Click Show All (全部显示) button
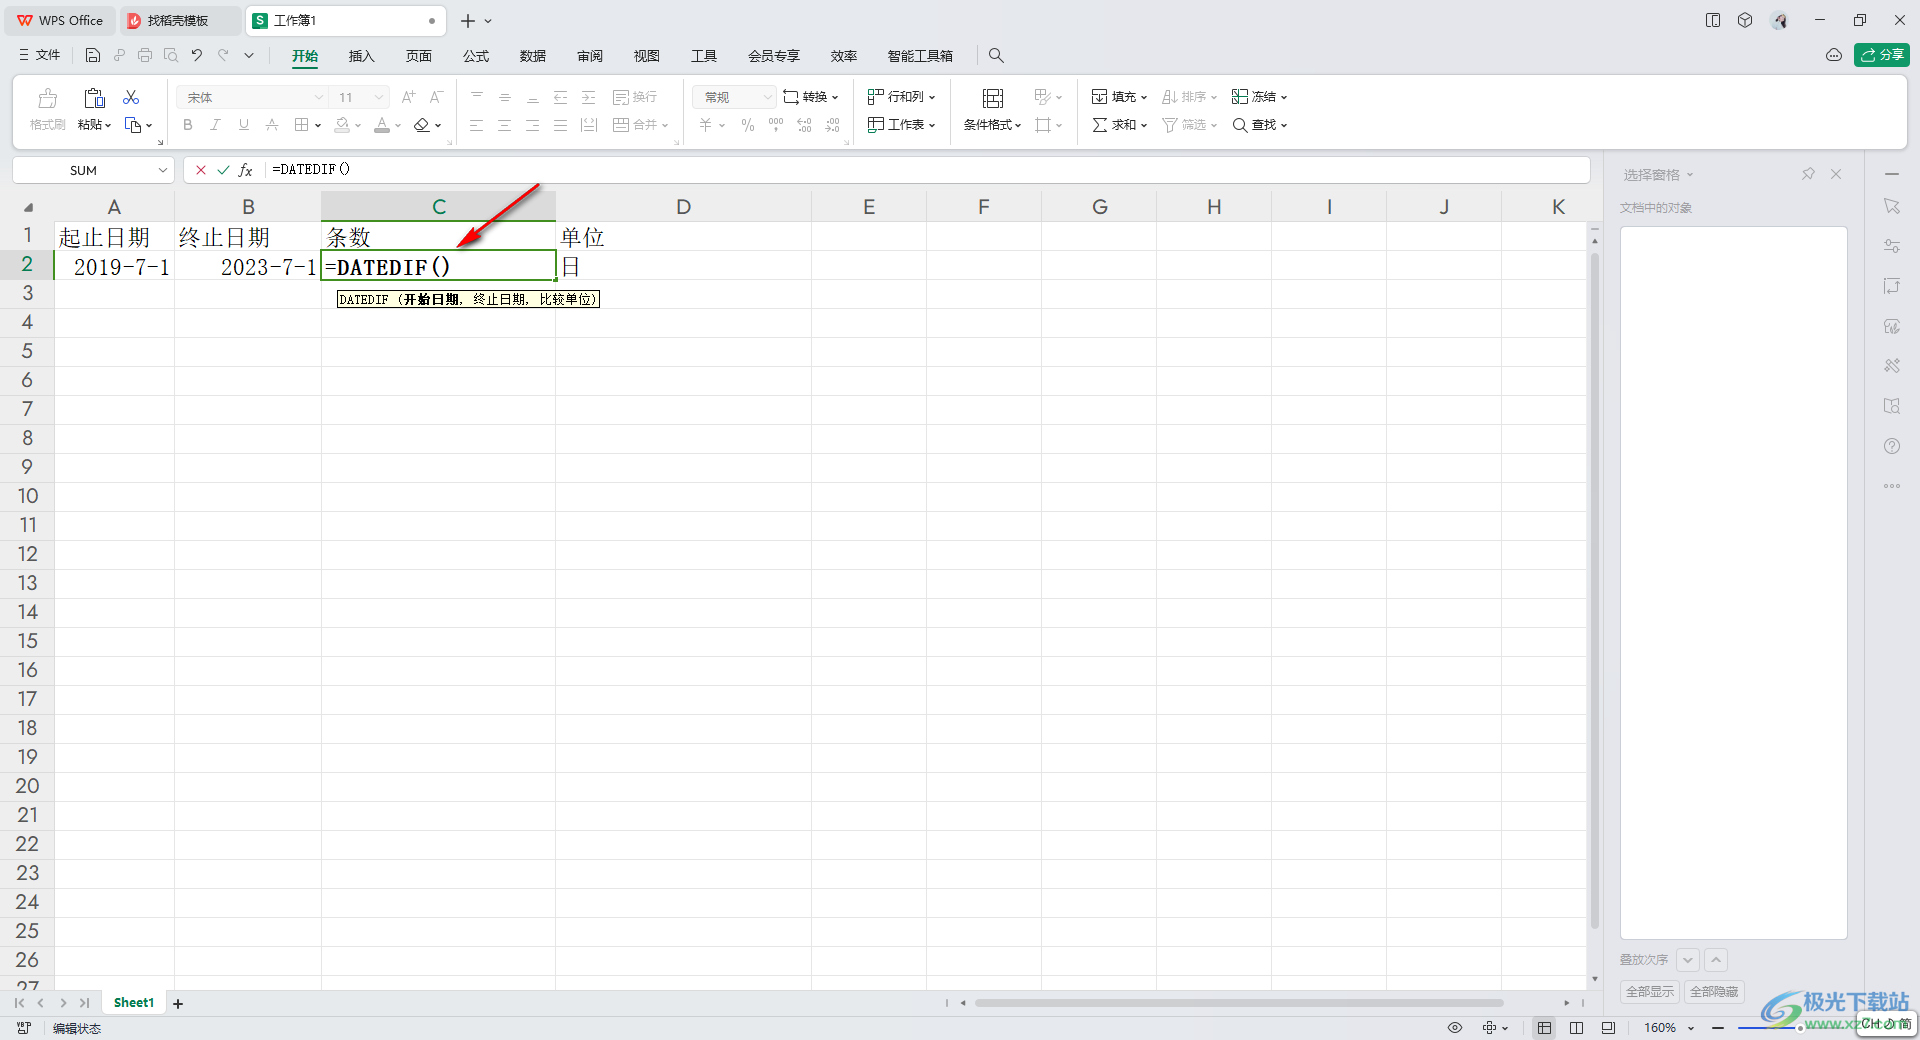The height and width of the screenshot is (1040, 1920). [x=1650, y=991]
